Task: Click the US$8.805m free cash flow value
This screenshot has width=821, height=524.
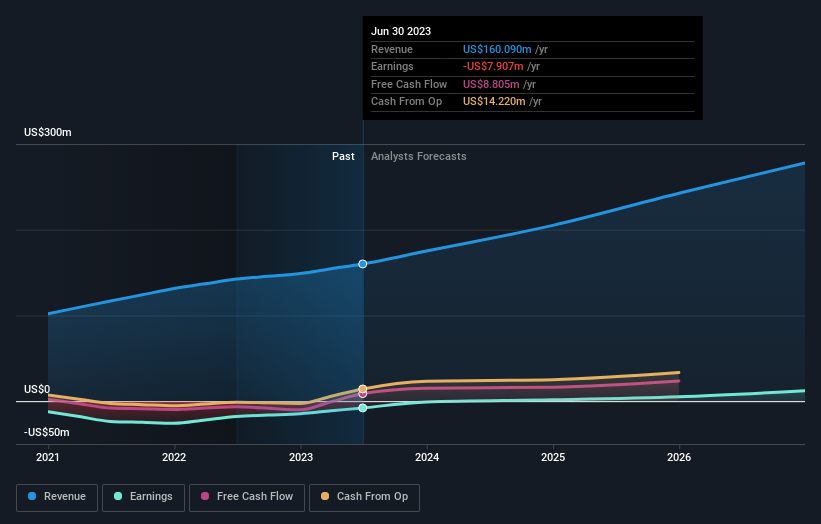Action: [491, 84]
